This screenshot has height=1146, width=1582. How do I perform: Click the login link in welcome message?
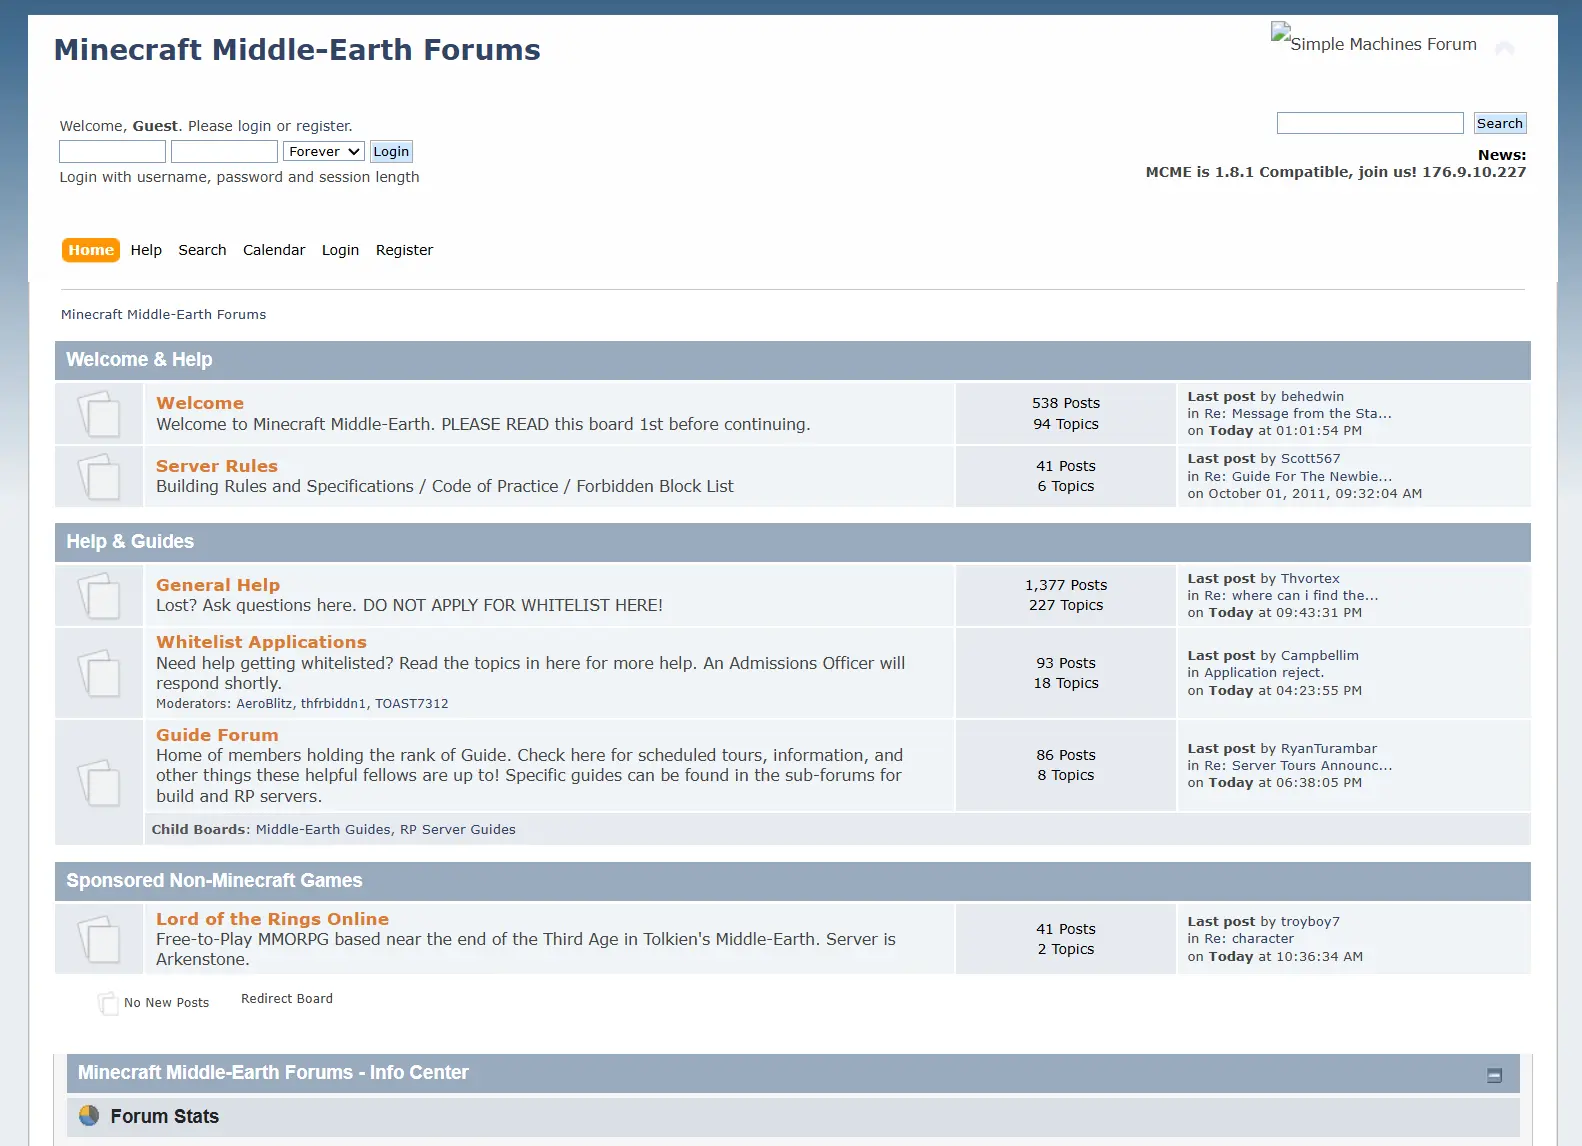click(254, 126)
